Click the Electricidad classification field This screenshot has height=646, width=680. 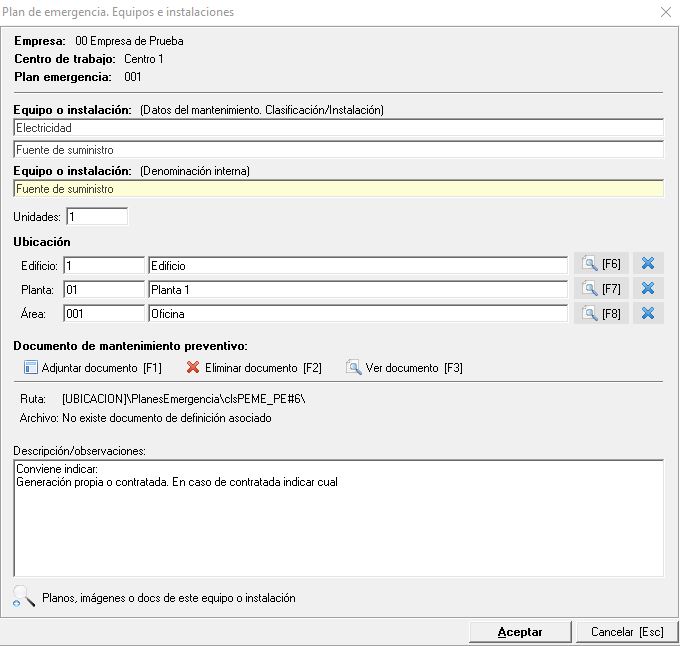[x=338, y=128]
